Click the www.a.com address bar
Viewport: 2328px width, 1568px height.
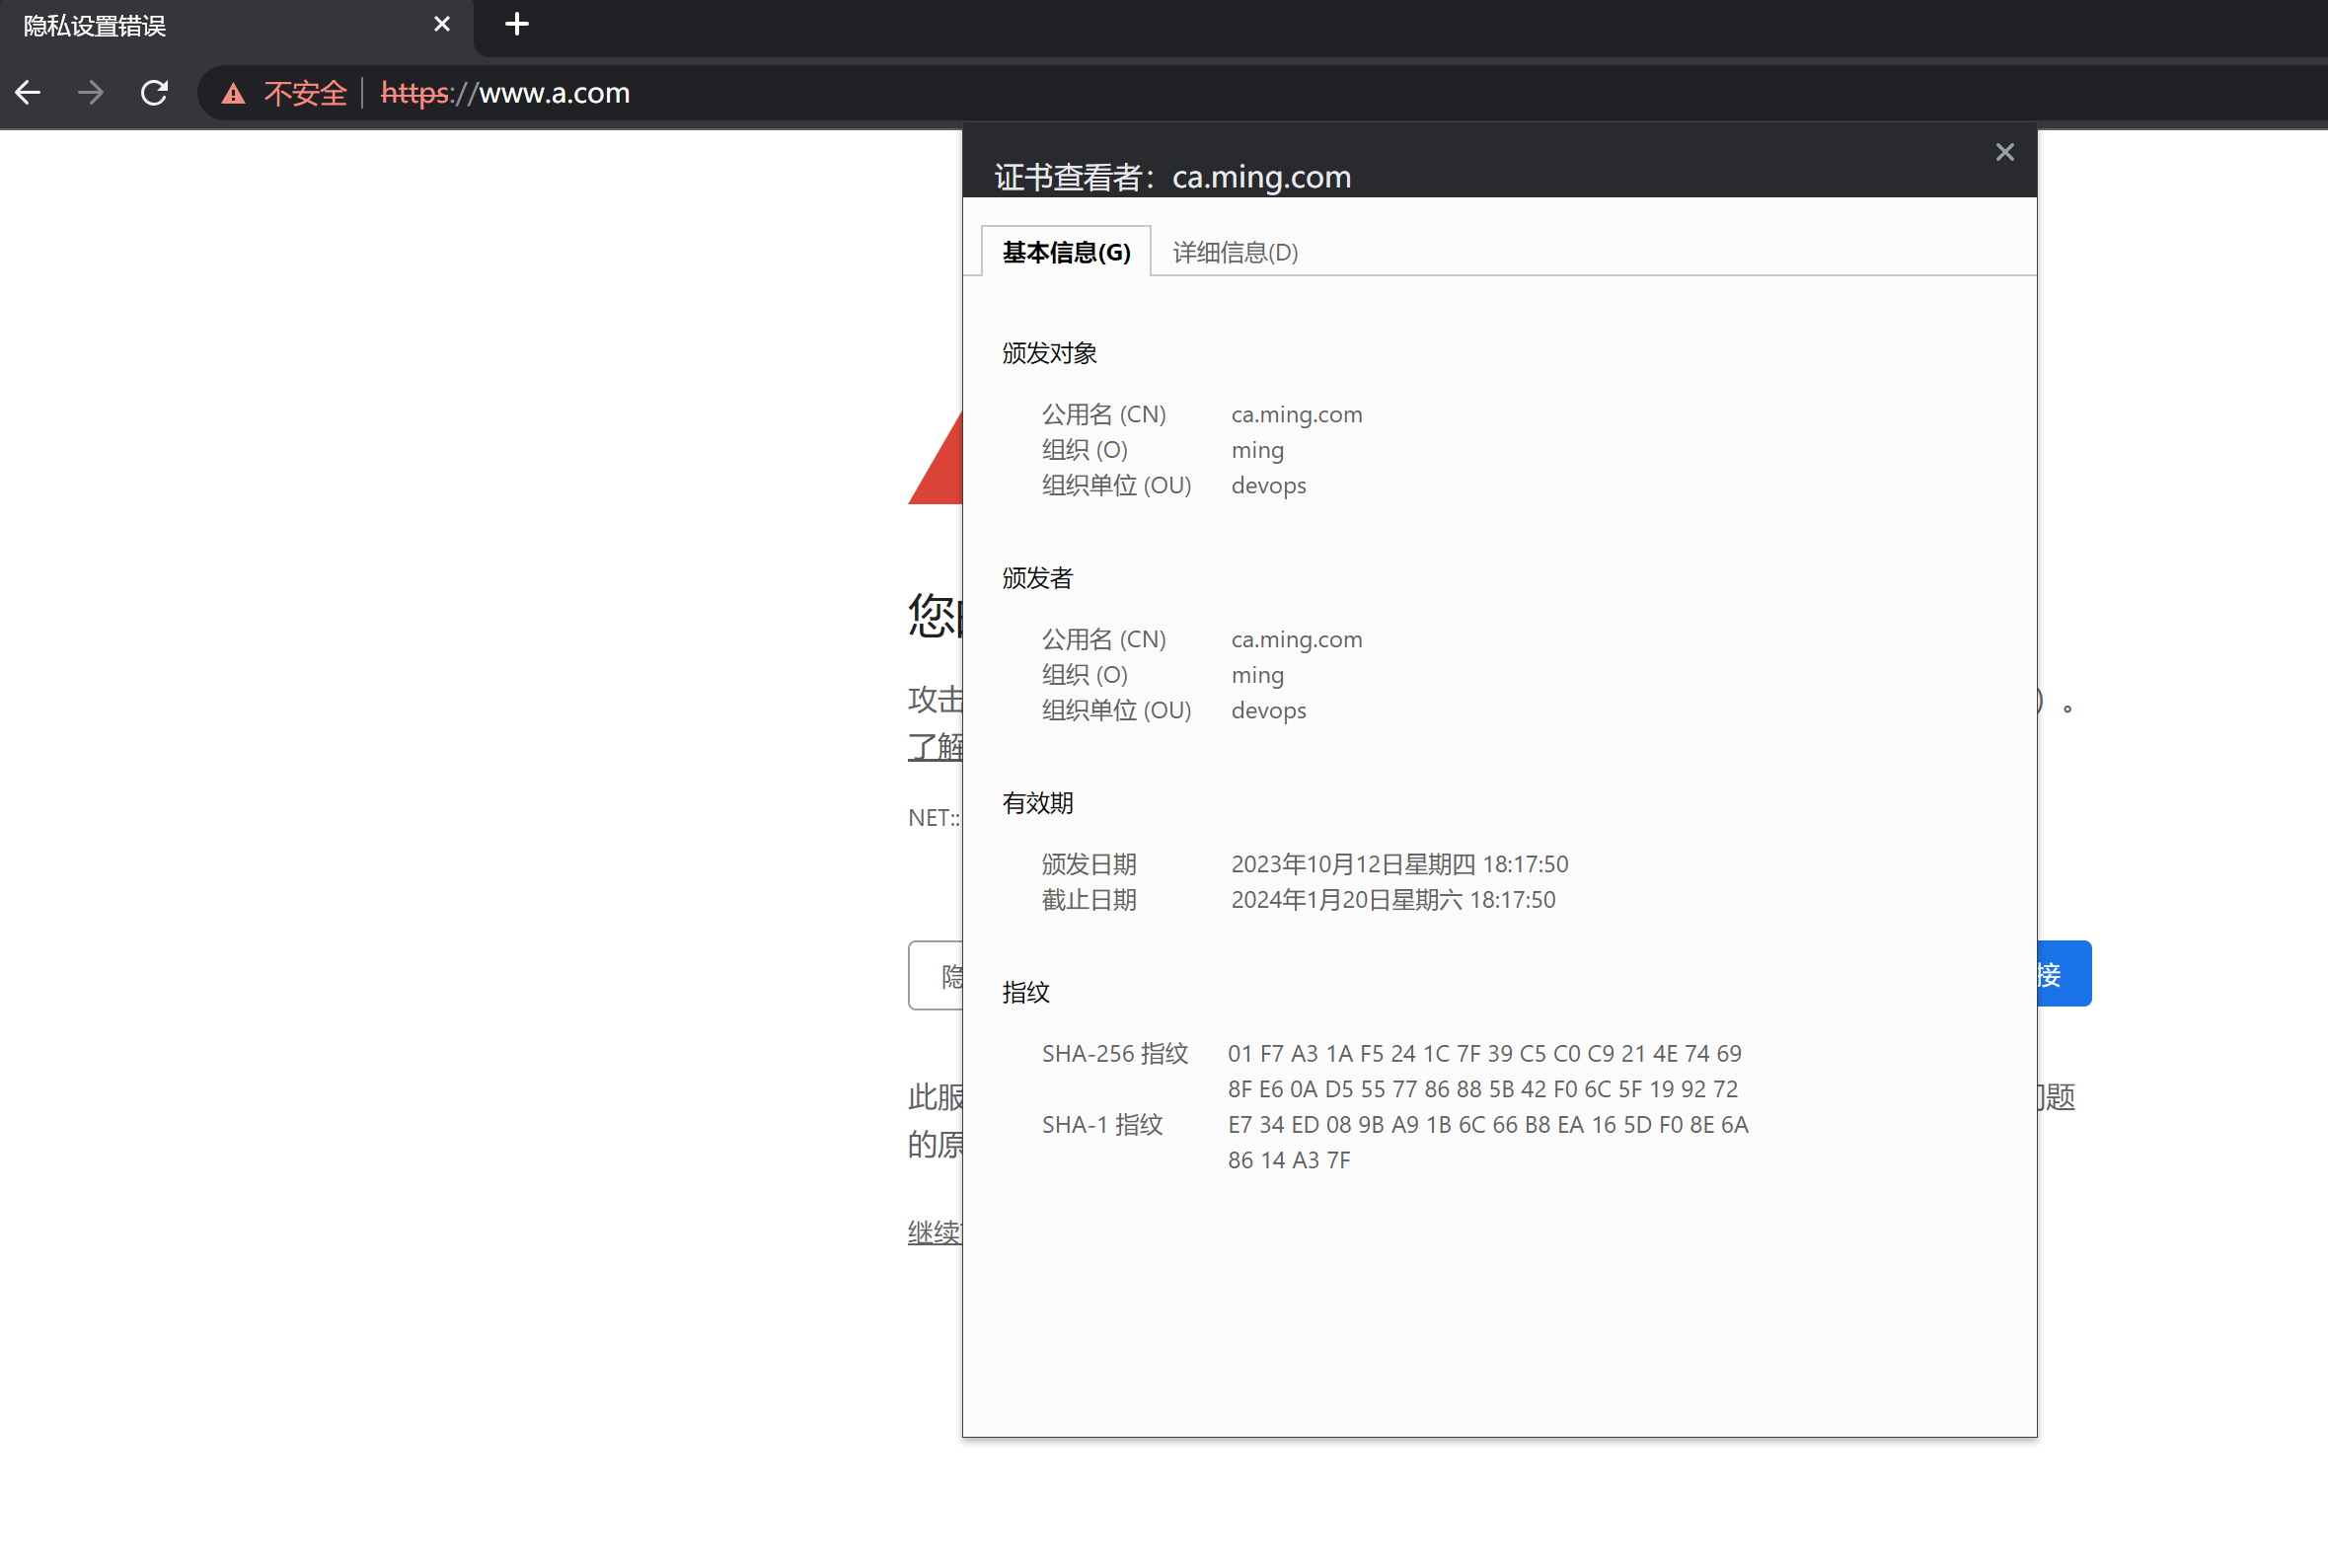point(554,93)
